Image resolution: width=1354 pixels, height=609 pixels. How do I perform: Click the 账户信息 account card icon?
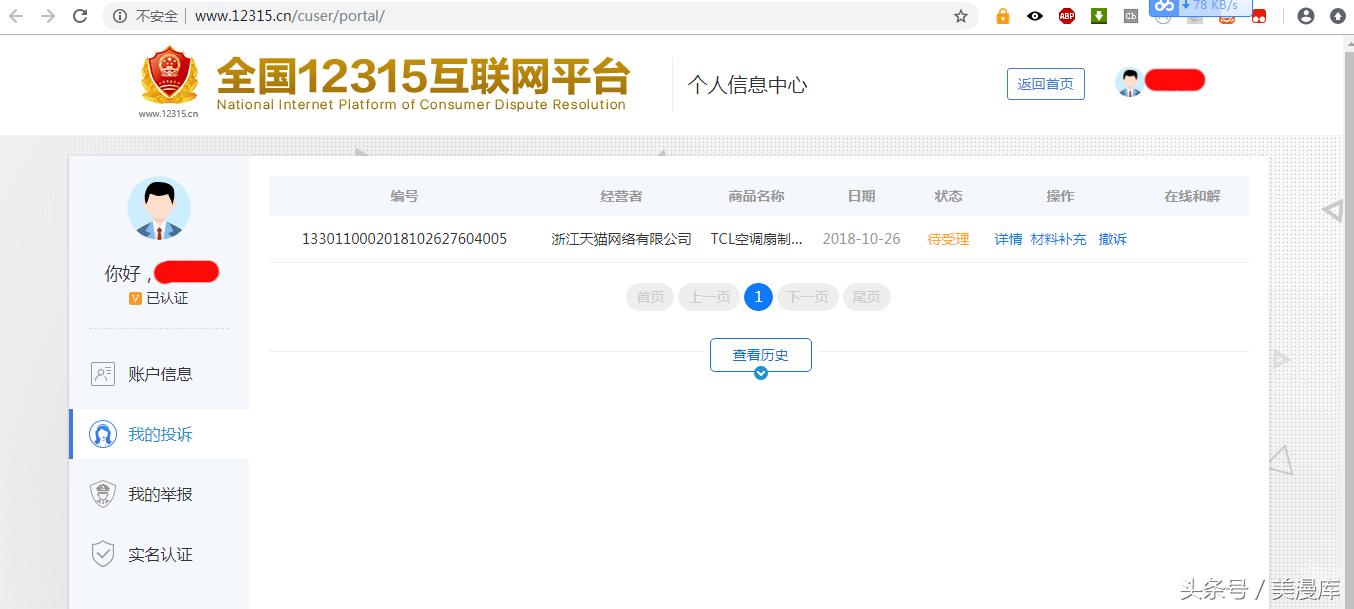103,373
